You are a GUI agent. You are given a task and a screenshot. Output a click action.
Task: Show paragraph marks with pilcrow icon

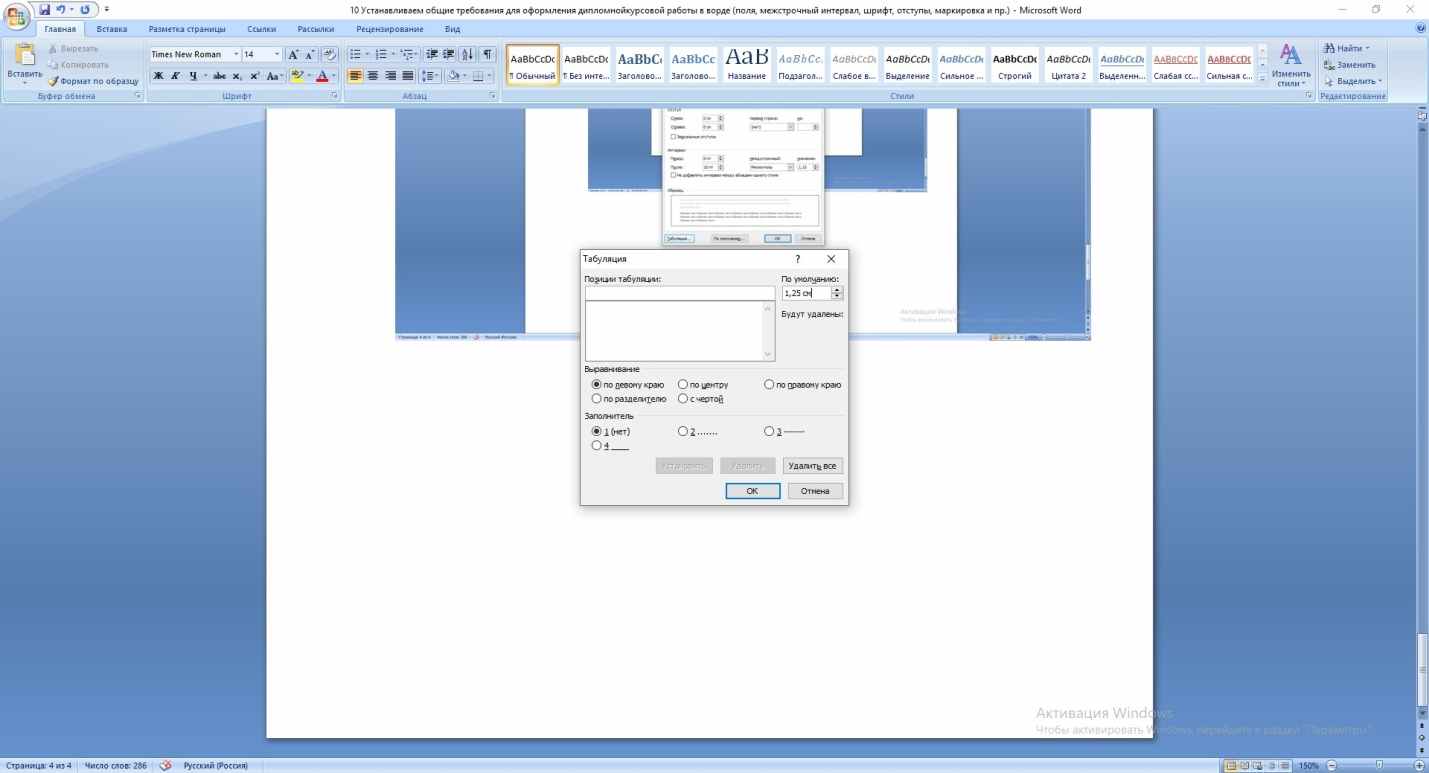tap(489, 55)
